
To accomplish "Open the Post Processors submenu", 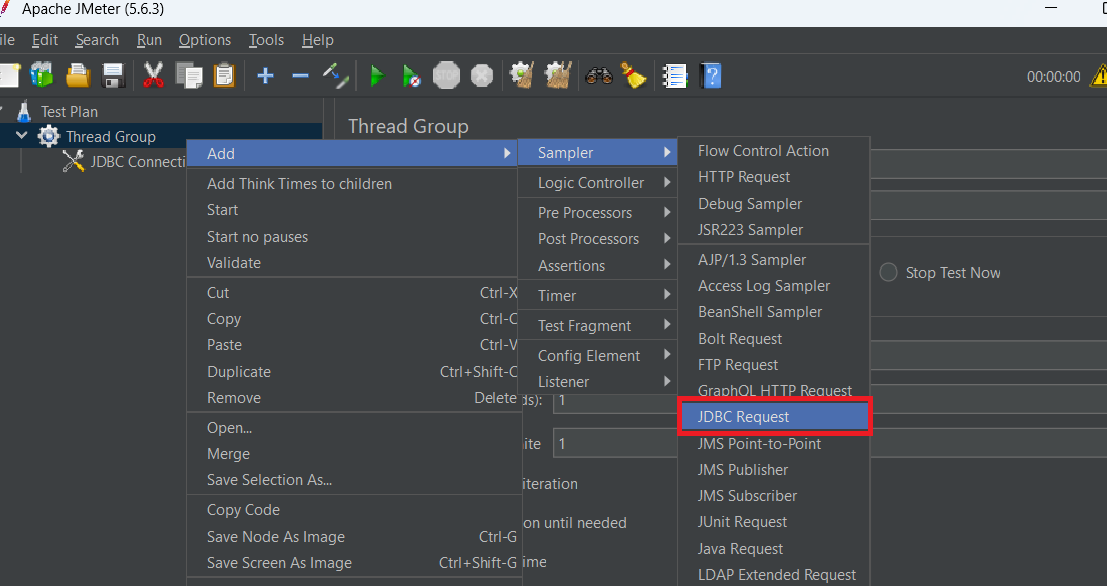I will (598, 239).
